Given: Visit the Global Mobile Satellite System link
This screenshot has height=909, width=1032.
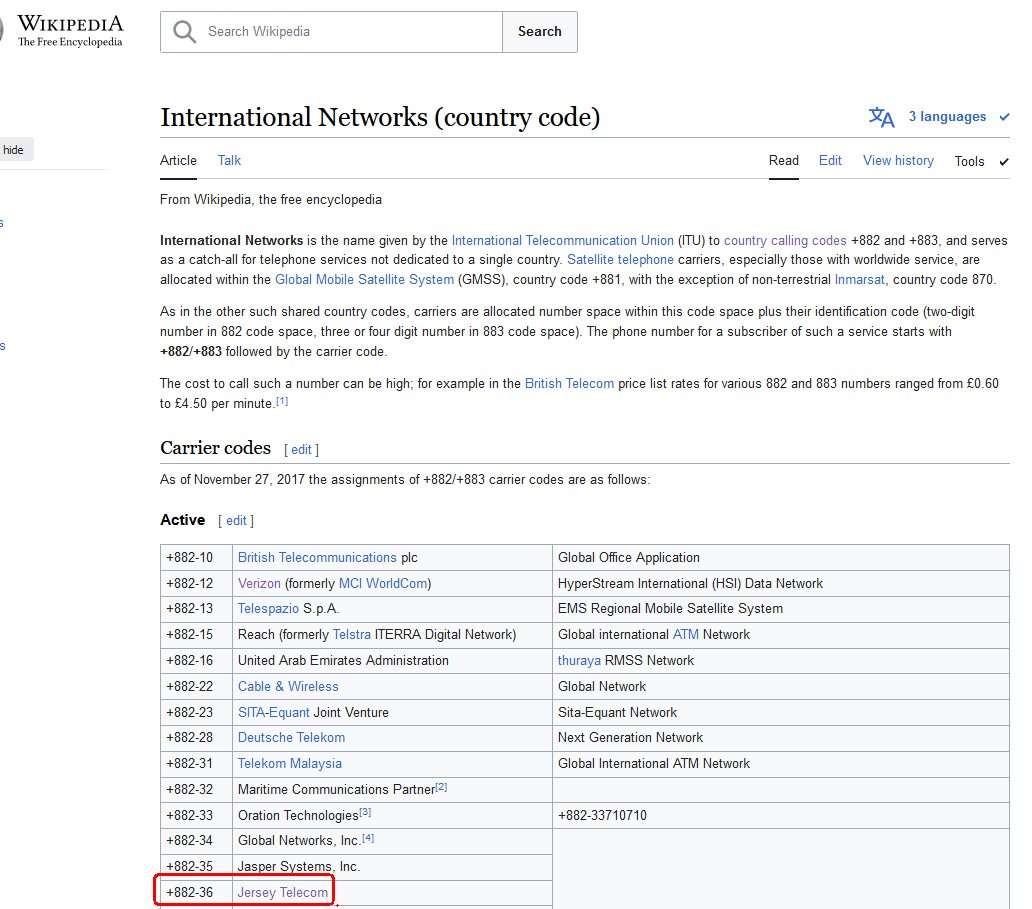Looking at the screenshot, I should [365, 279].
